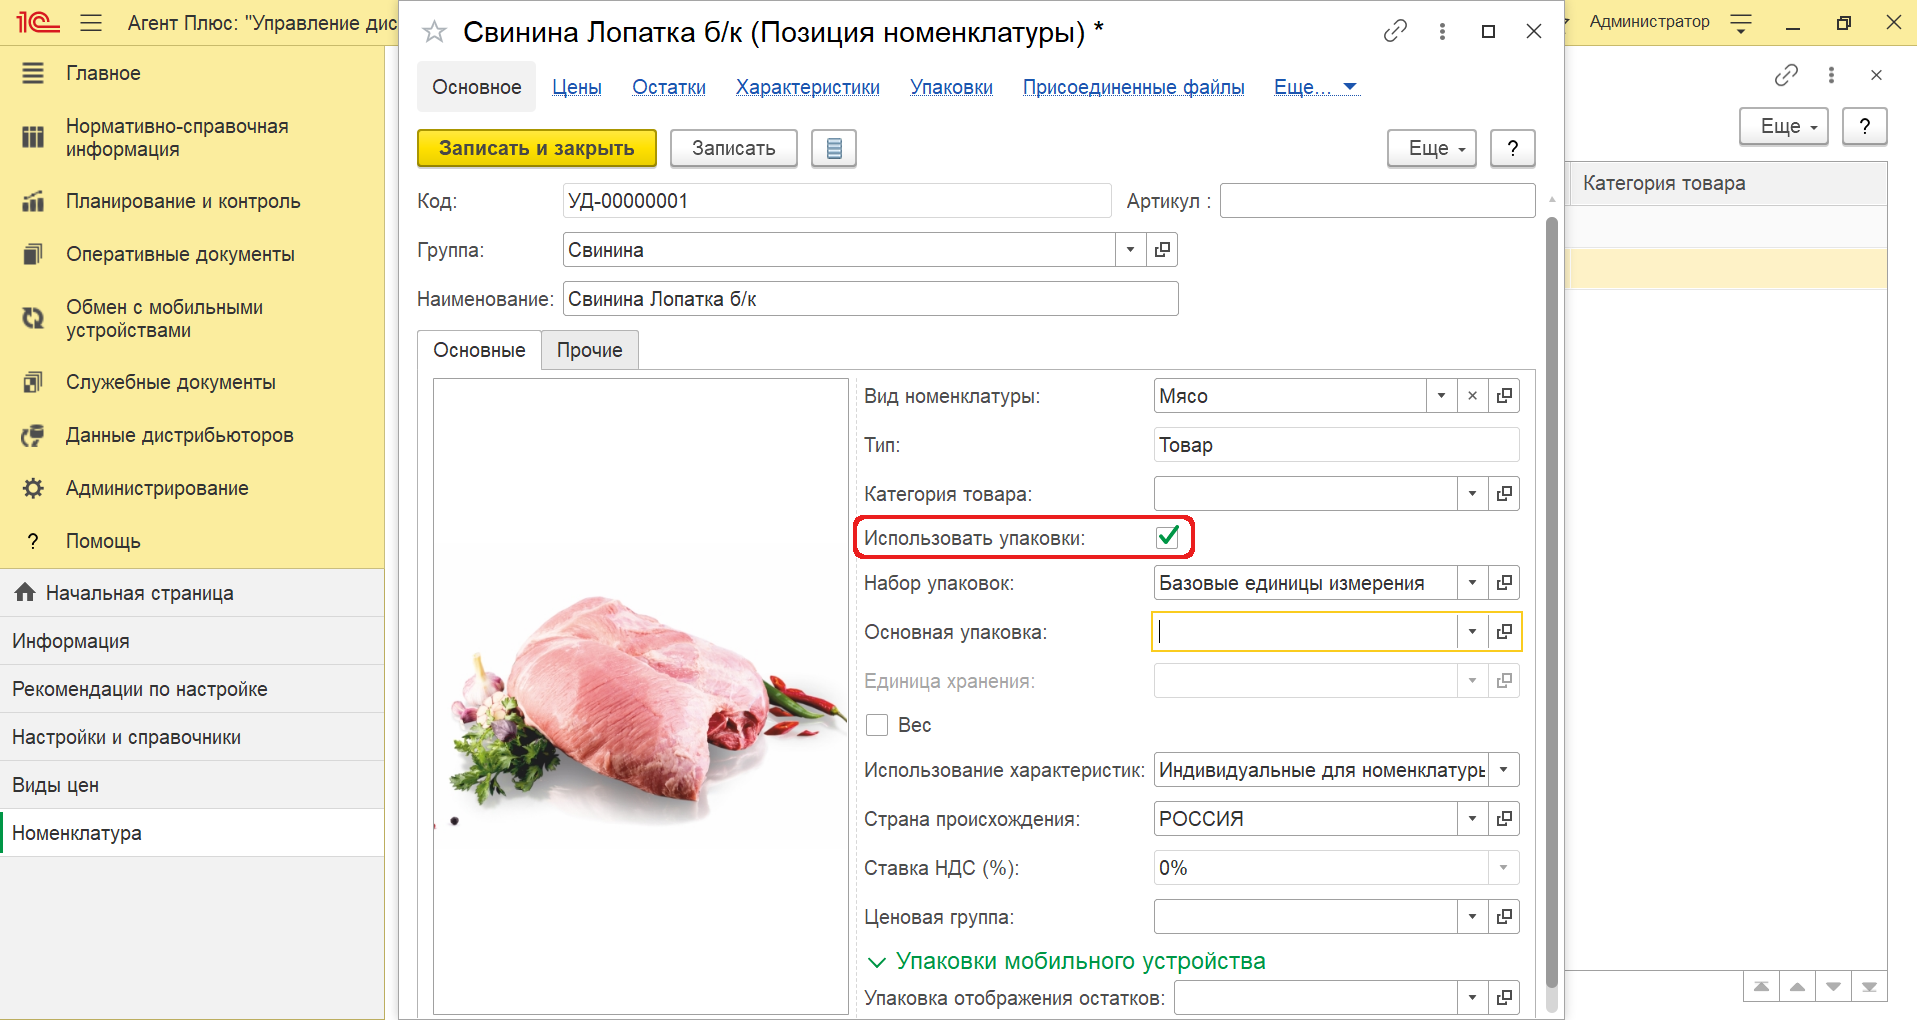Open 1C main menu hamburger icon

click(x=91, y=22)
